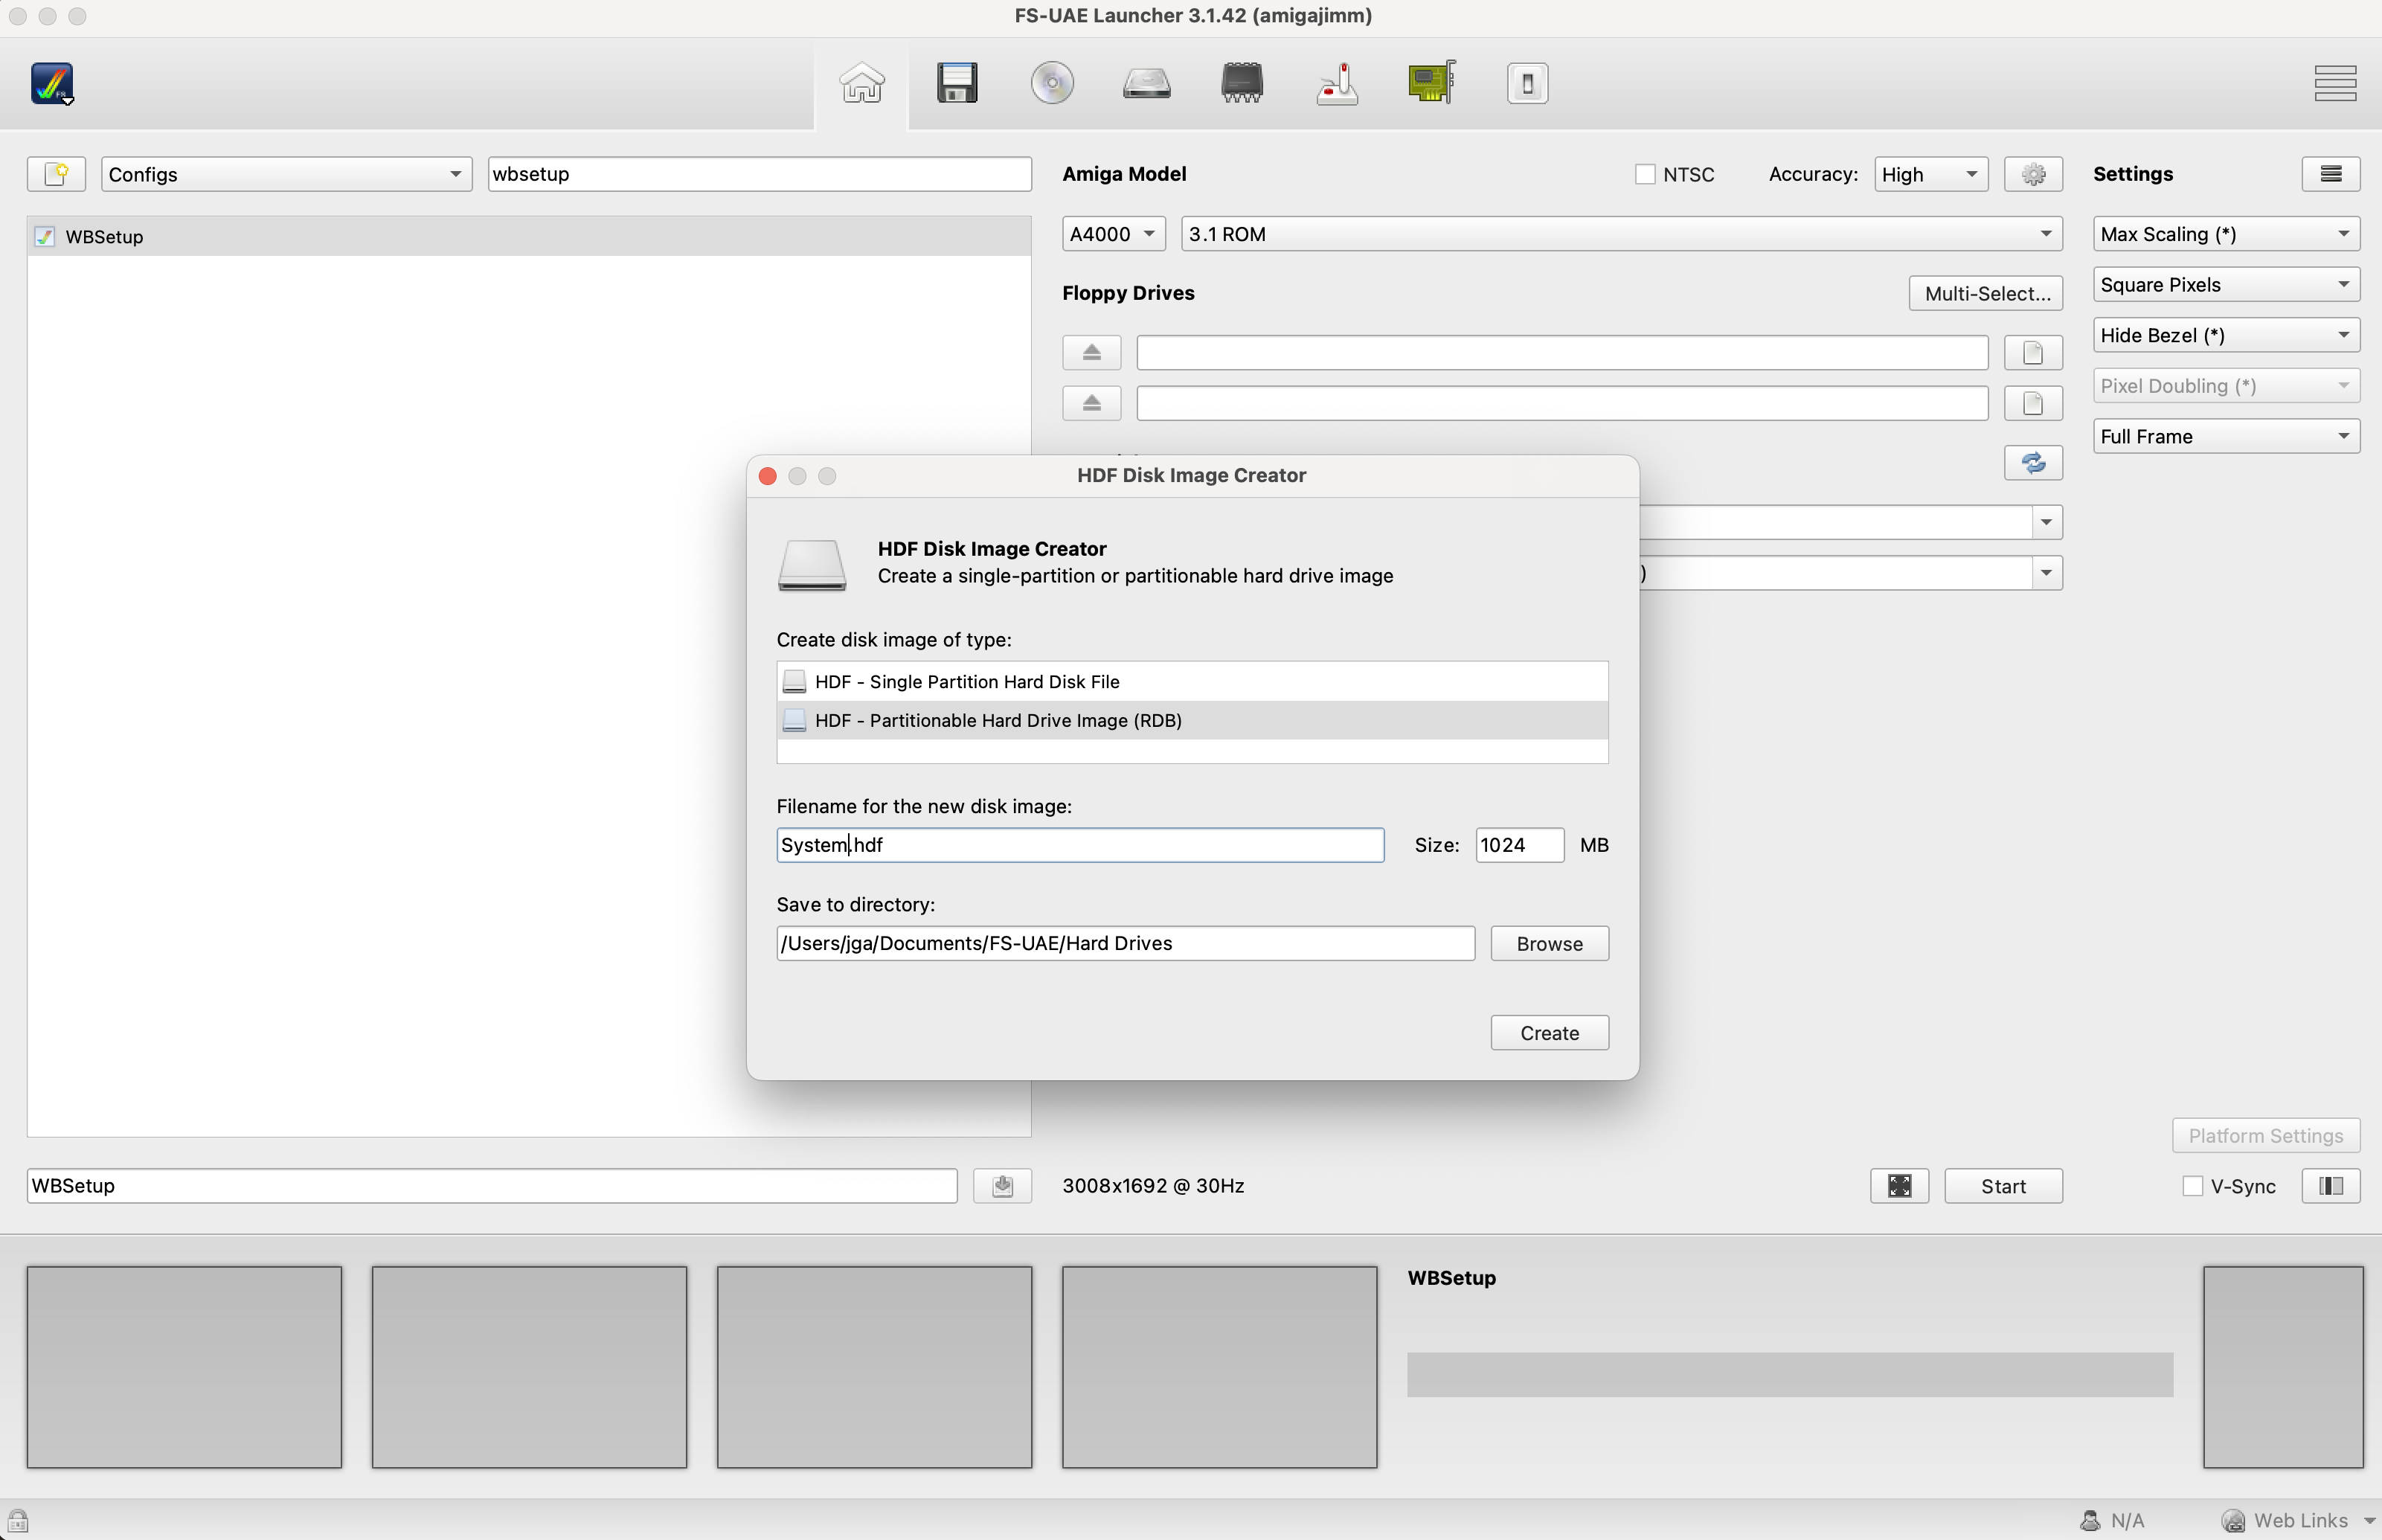
Task: Switch to the home main tab
Action: [x=861, y=83]
